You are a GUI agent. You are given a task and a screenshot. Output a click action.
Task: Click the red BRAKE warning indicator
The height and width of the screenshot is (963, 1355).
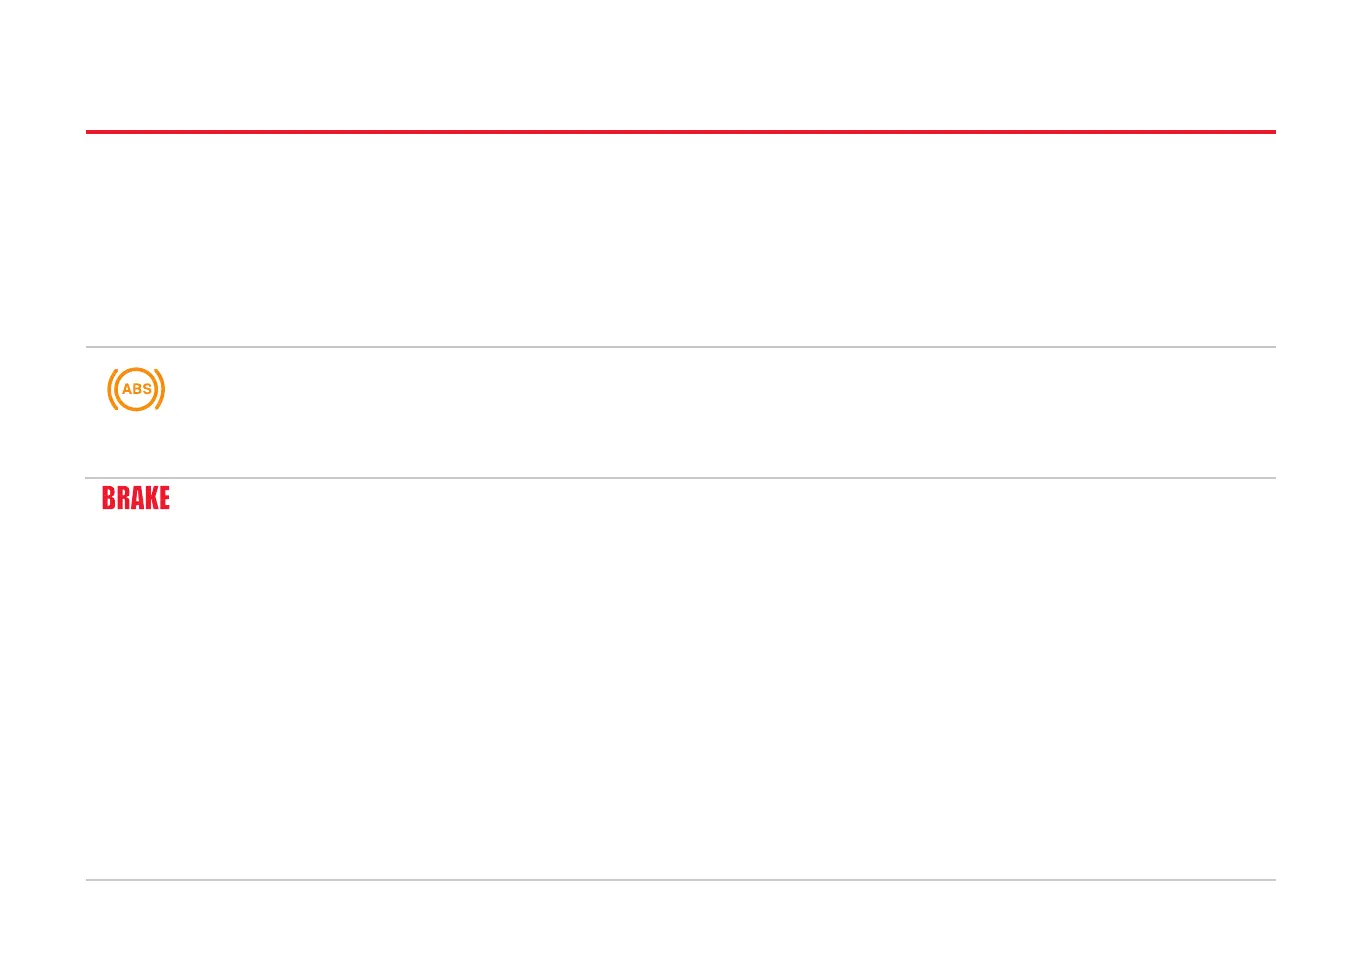(x=136, y=498)
